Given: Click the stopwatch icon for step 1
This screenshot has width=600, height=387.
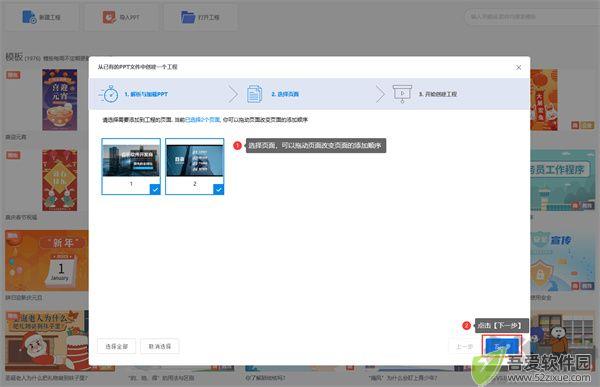Looking at the screenshot, I should click(110, 94).
